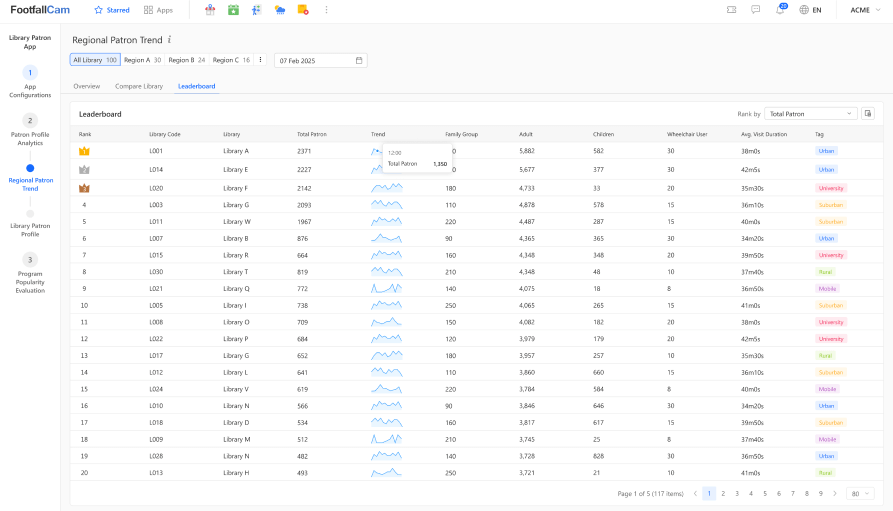Click library code L013
The height and width of the screenshot is (511, 893).
tap(156, 473)
